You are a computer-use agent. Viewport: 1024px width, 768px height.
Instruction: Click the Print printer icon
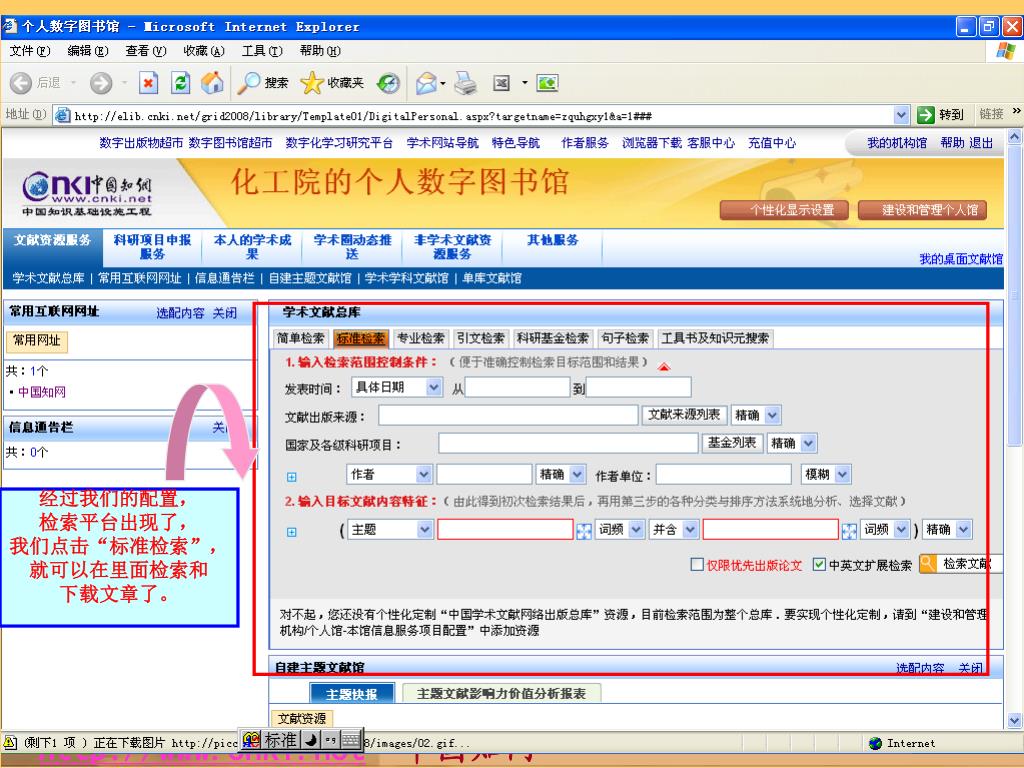[x=466, y=83]
